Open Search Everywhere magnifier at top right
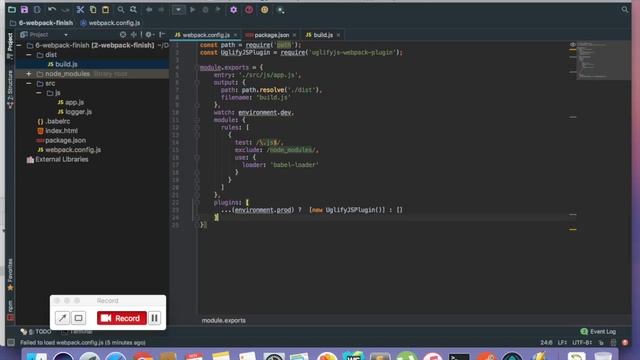The height and width of the screenshot is (360, 640). [625, 9]
